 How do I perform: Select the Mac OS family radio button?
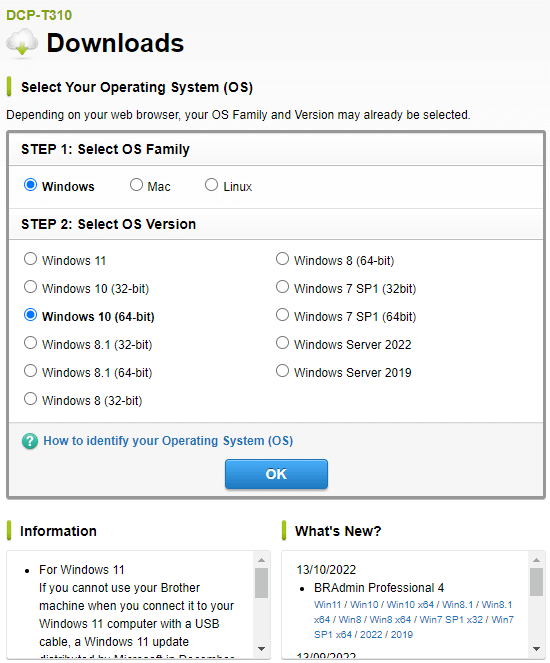[136, 185]
